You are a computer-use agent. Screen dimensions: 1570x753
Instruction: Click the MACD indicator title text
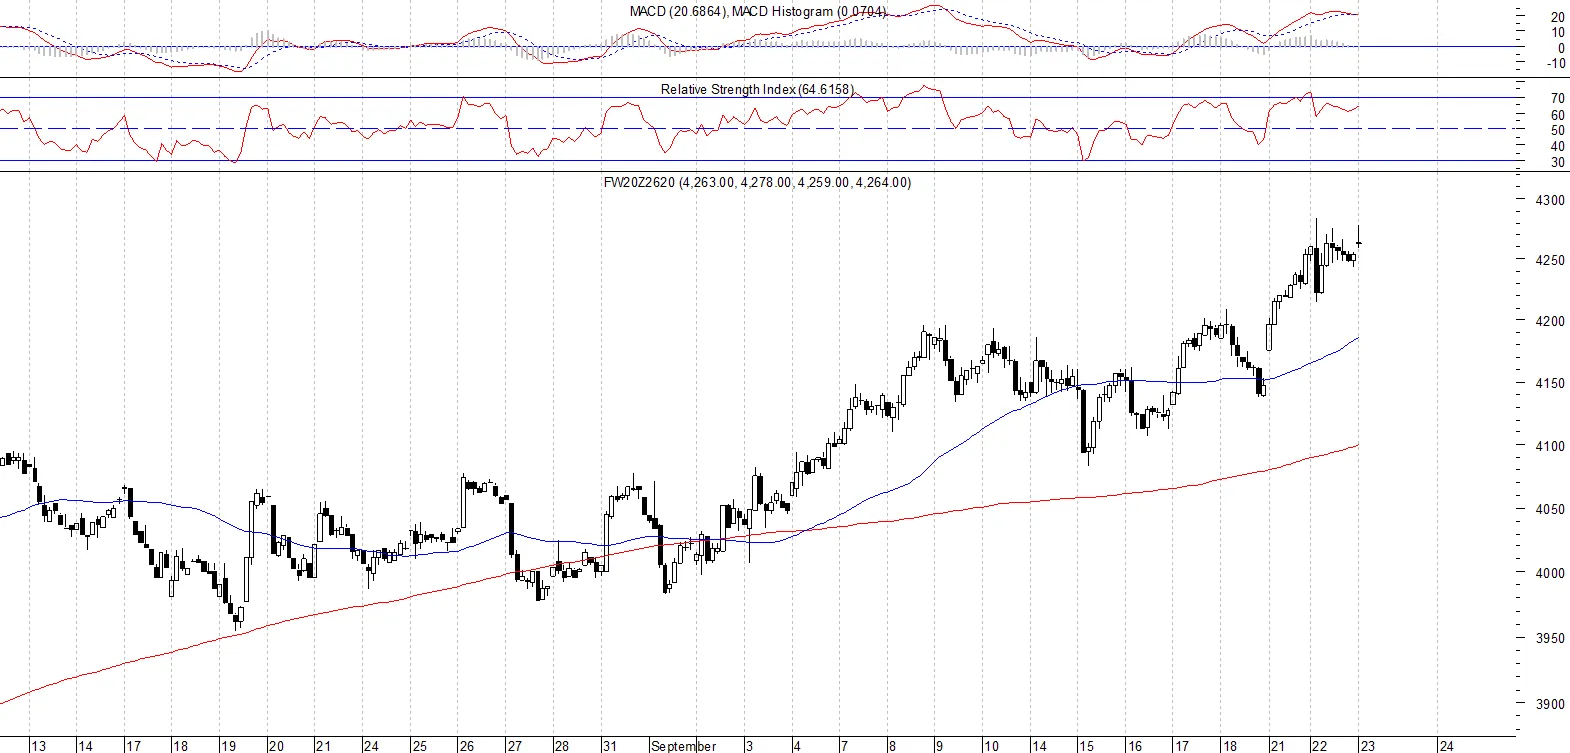[758, 12]
